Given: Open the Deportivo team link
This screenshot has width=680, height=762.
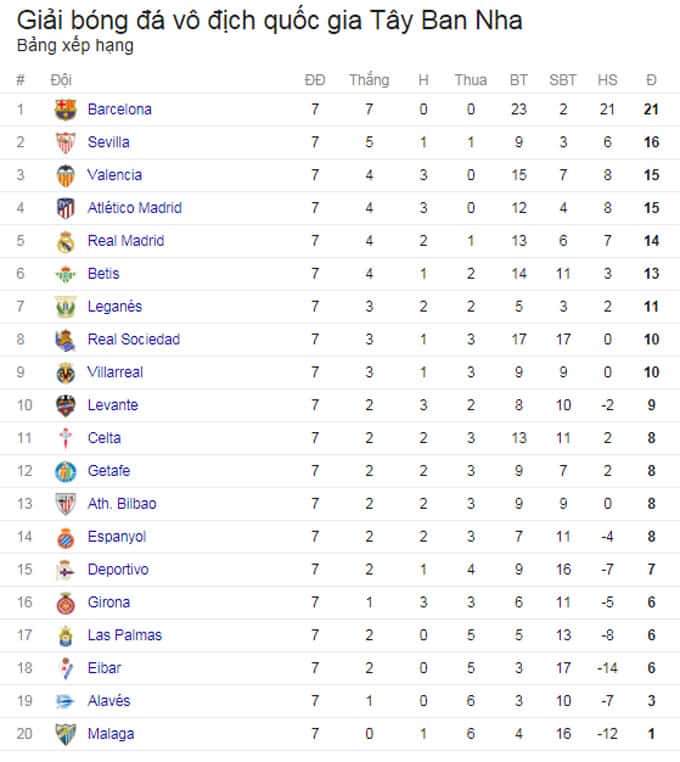Looking at the screenshot, I should (x=118, y=570).
